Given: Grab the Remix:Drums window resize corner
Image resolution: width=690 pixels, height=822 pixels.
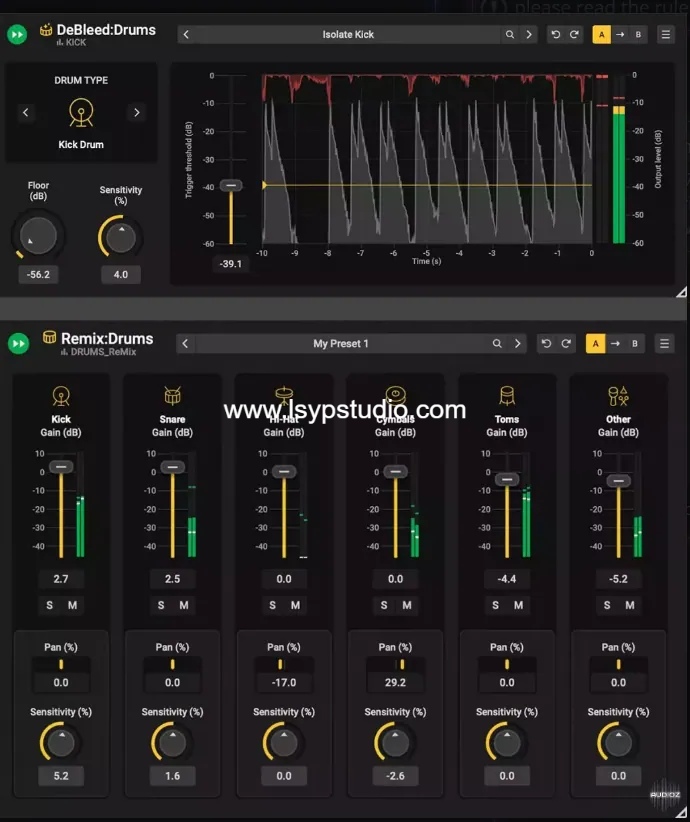Looking at the screenshot, I should click(x=681, y=812).
